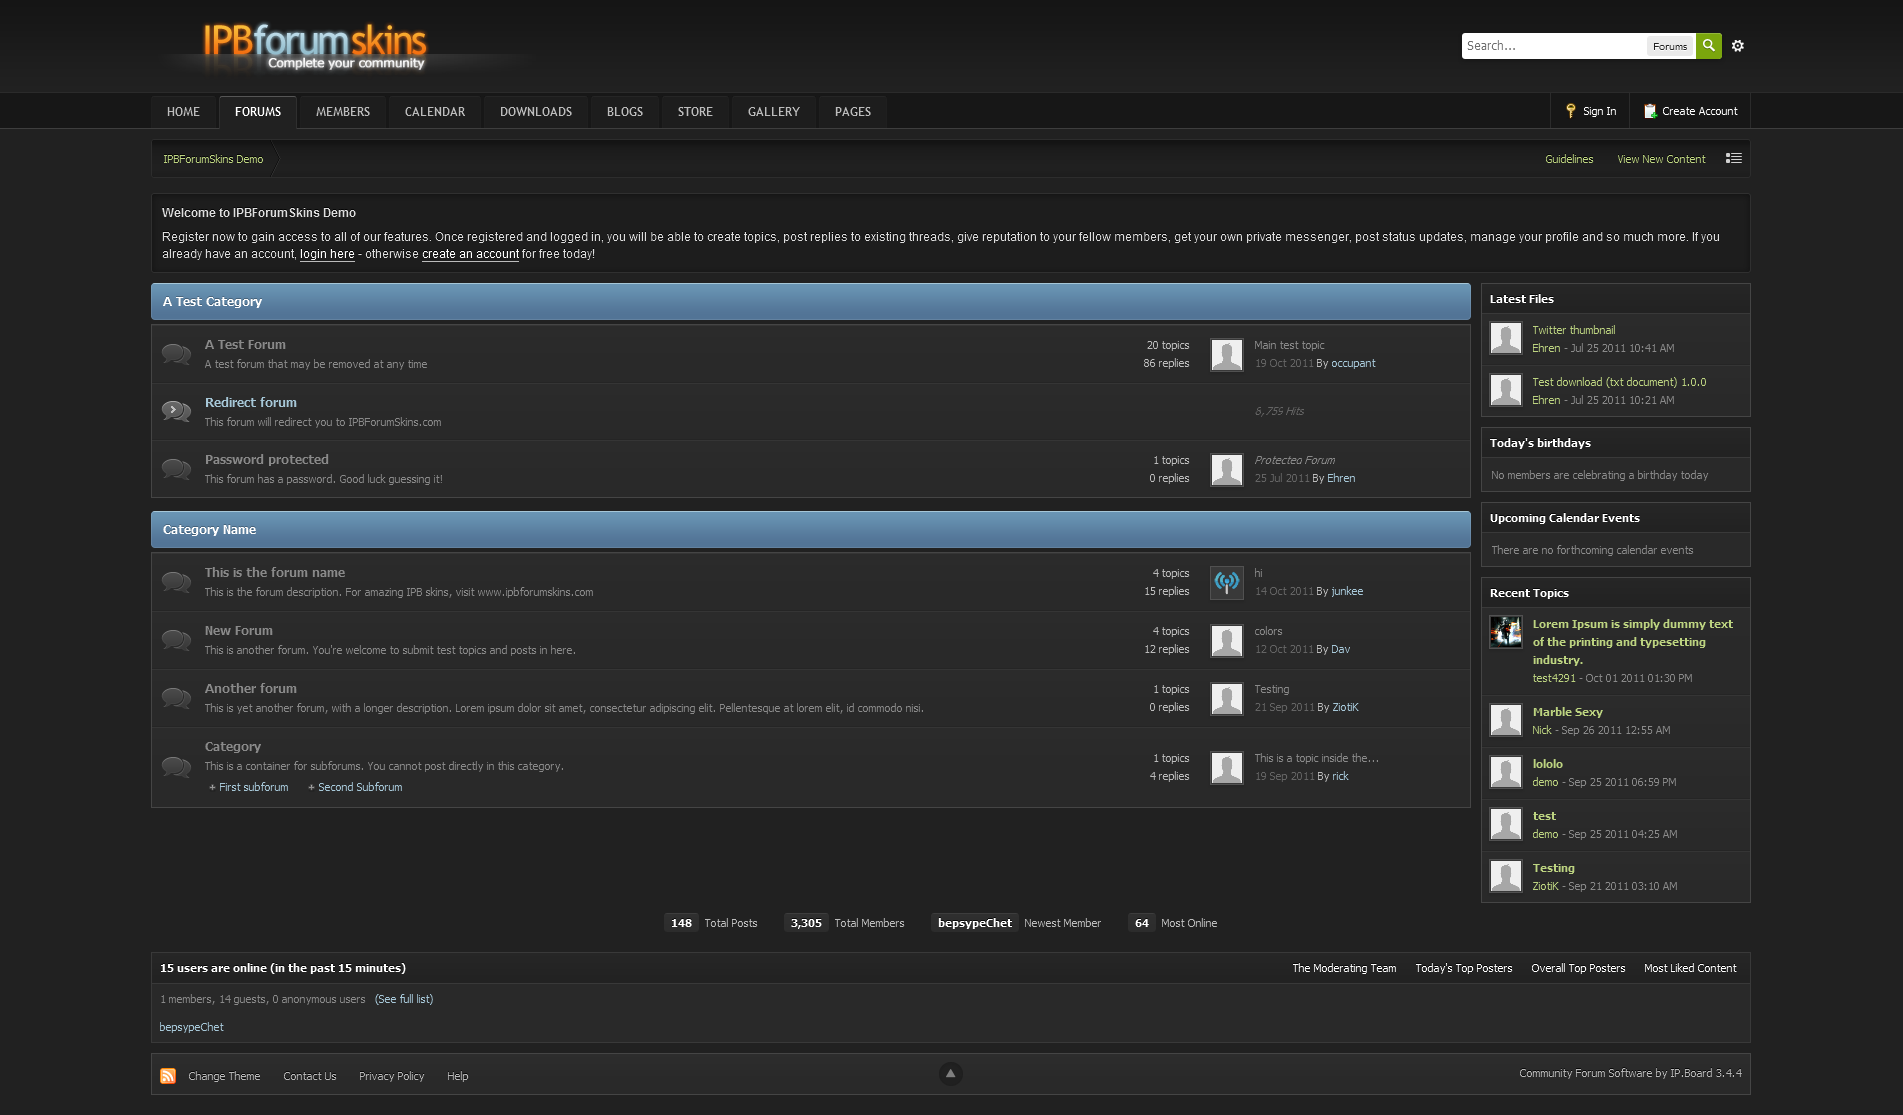Image resolution: width=1903 pixels, height=1115 pixels.
Task: Go to the CALENDAR tab
Action: tap(435, 112)
